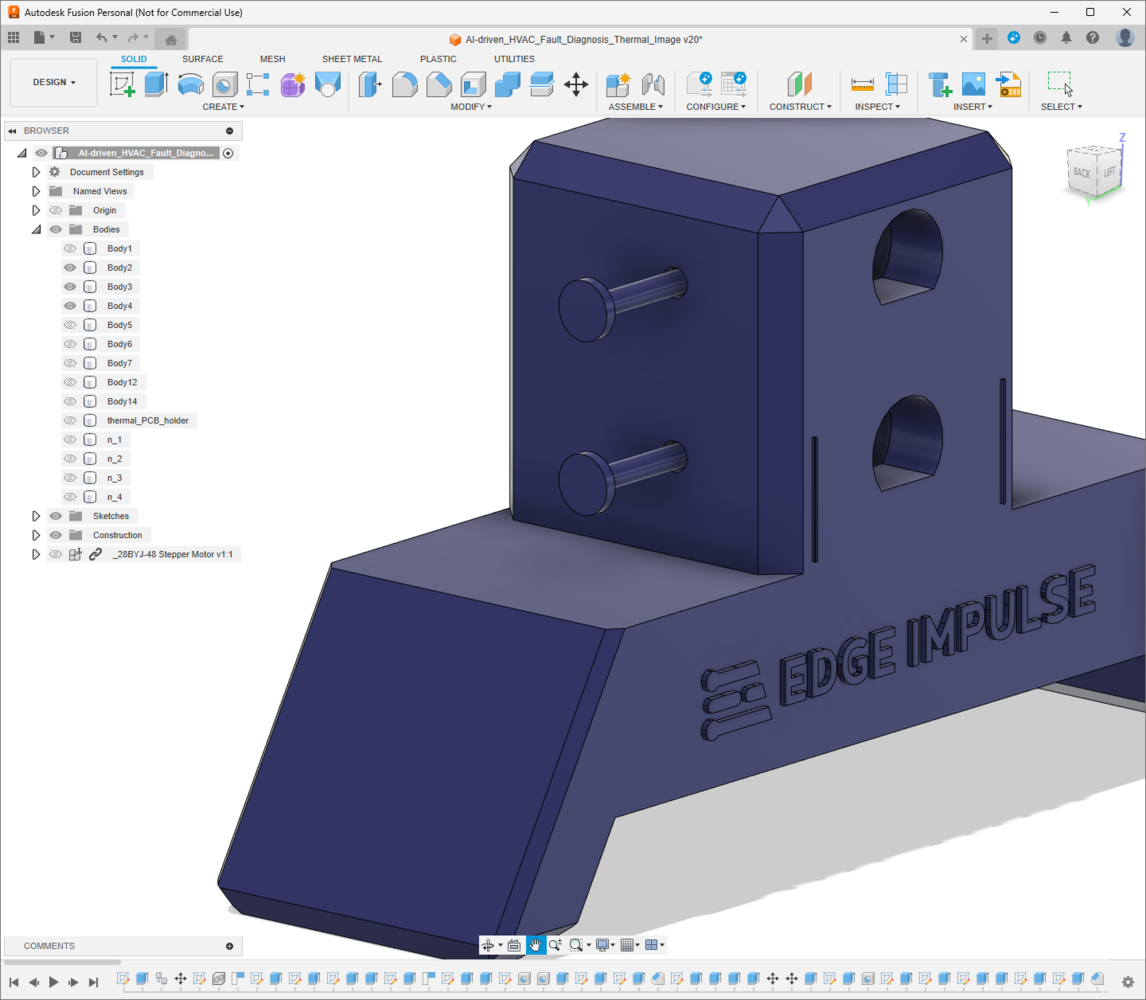Select the Combine tool
This screenshot has width=1146, height=1000.
tap(507, 84)
